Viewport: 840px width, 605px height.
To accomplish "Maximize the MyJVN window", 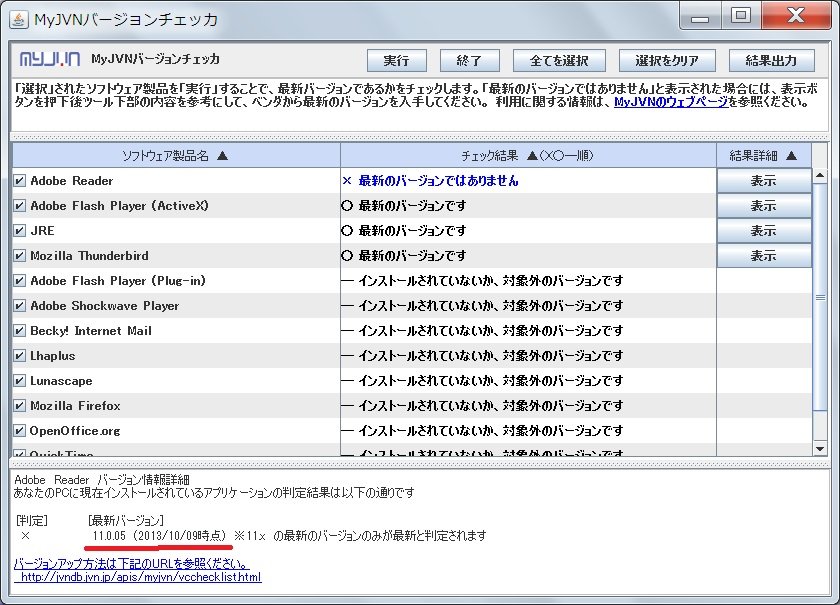I will click(x=741, y=16).
